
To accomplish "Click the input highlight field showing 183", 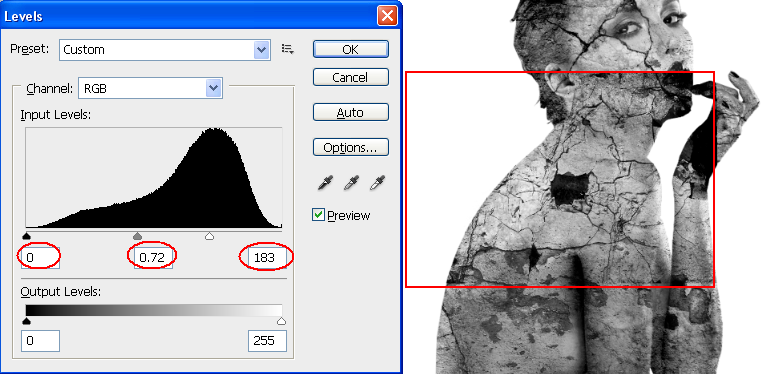I will (x=267, y=258).
